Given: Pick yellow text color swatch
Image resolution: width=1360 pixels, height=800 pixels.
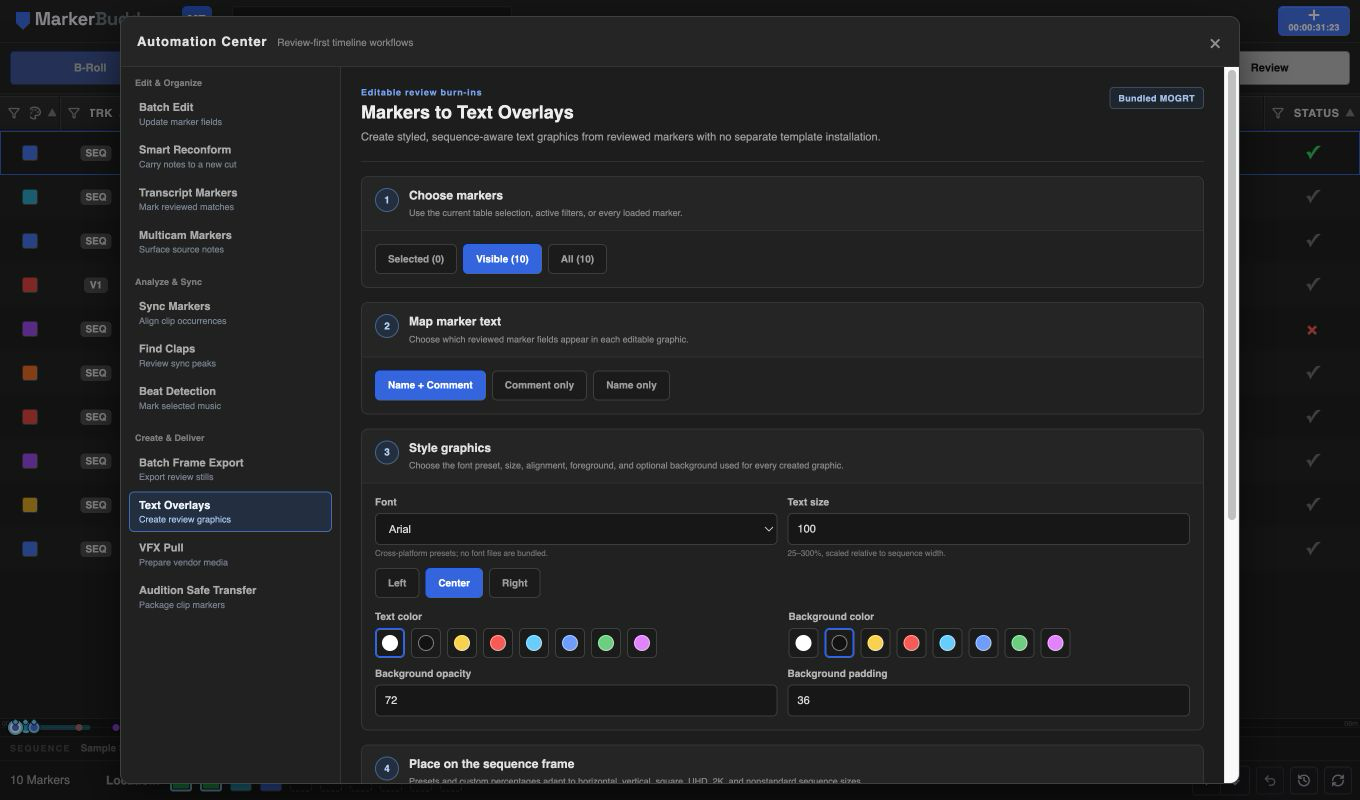Looking at the screenshot, I should 462,643.
